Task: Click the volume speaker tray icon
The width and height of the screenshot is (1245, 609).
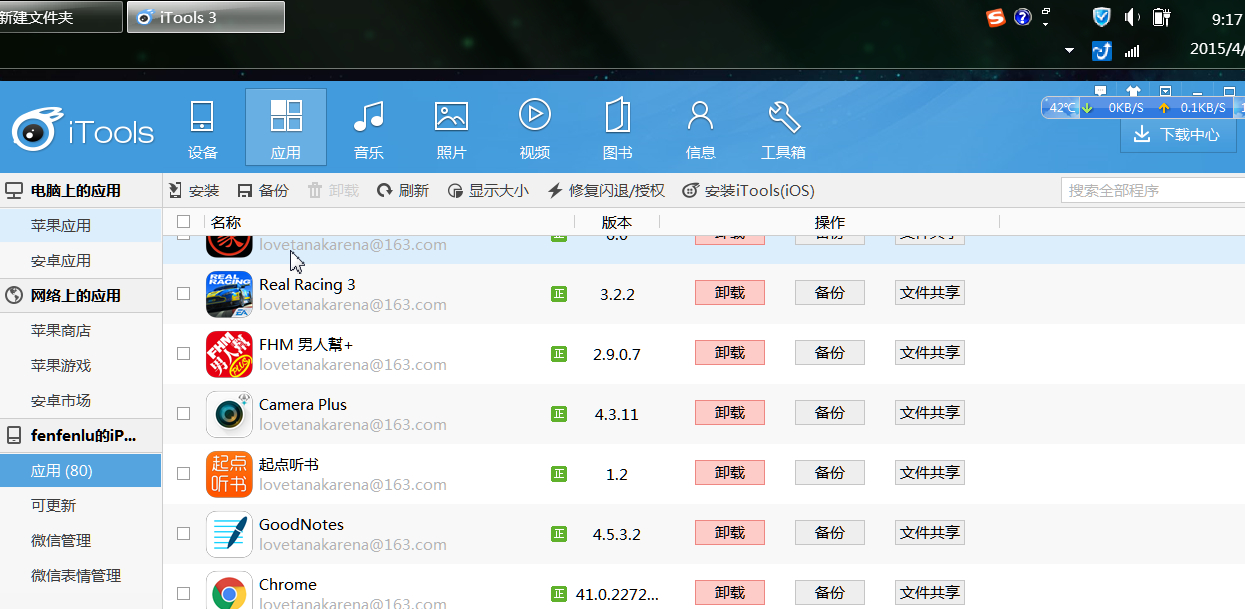Action: [1132, 17]
